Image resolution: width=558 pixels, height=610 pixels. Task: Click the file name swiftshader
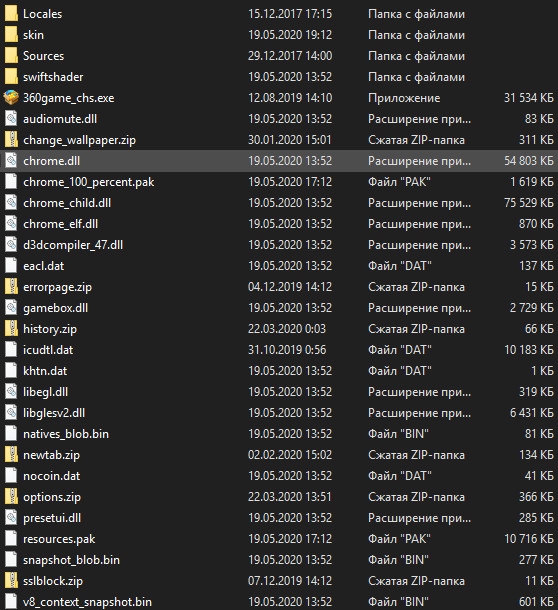[53, 77]
